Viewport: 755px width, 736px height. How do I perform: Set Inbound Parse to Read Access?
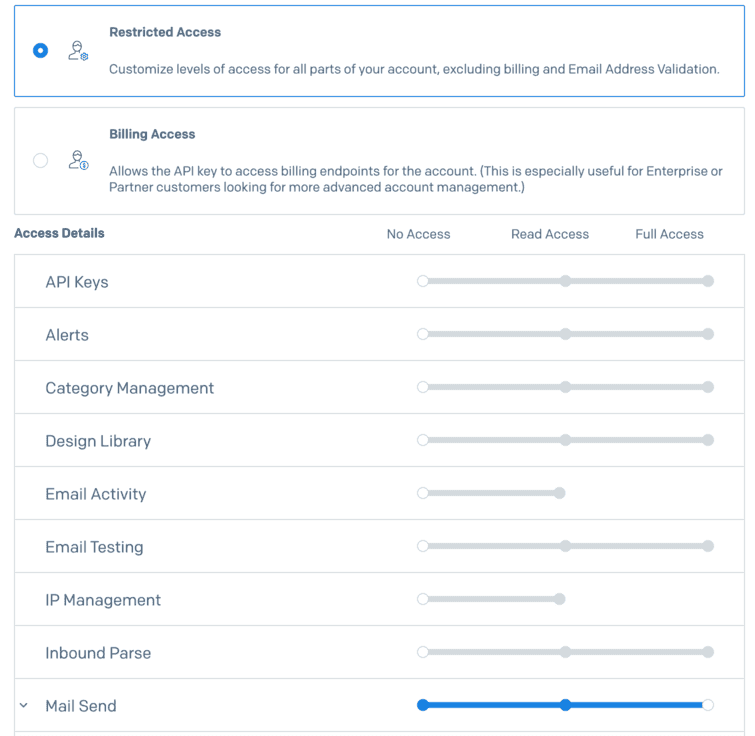point(565,652)
